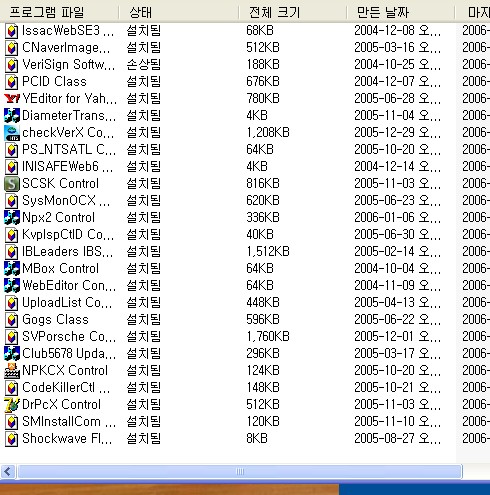Click the horizontal scrollbar thumb

pyautogui.click(x=240, y=471)
